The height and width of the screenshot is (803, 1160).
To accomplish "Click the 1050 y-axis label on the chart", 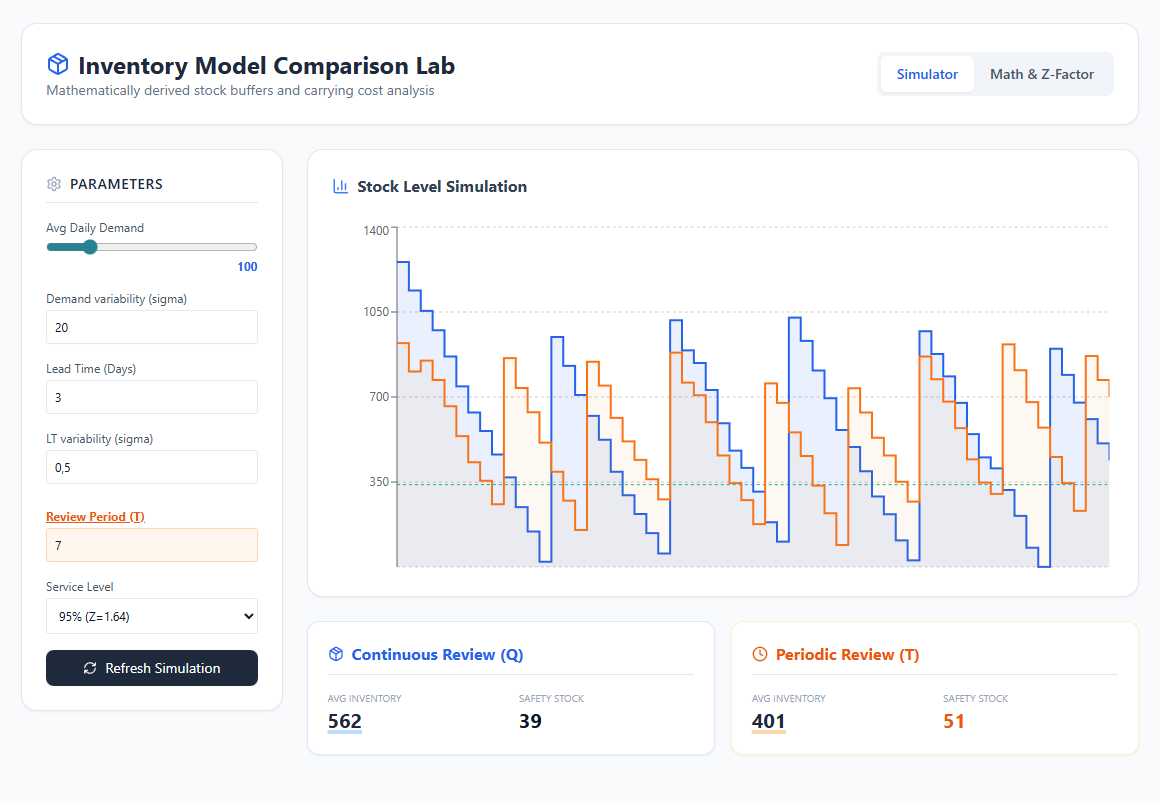I will pos(376,312).
